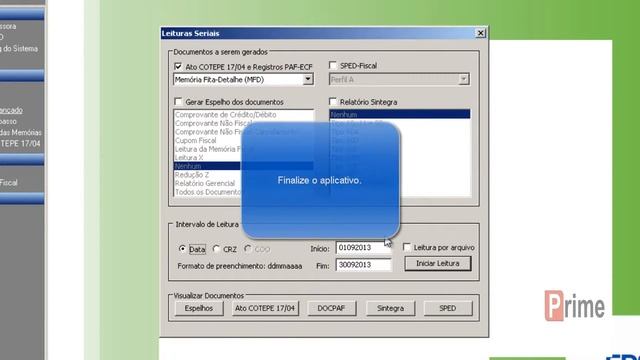Open the 'das Memórias' sidebar entry
640x360 pixels.
coord(21,133)
